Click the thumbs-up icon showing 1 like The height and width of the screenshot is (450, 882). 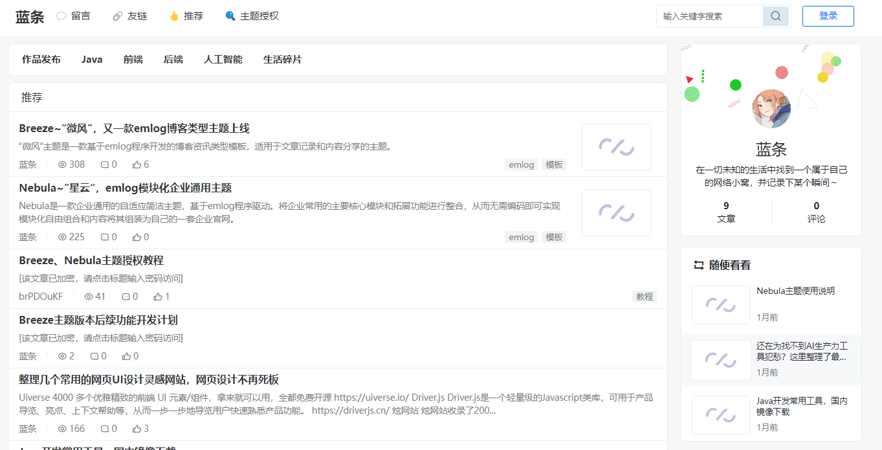tap(158, 296)
